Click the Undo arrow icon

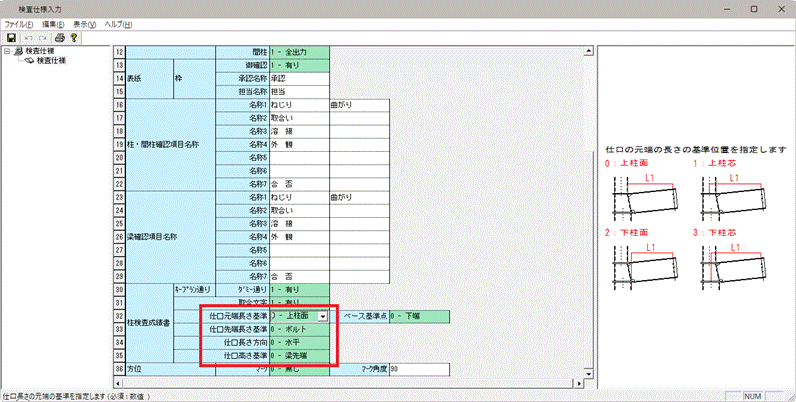[27, 37]
